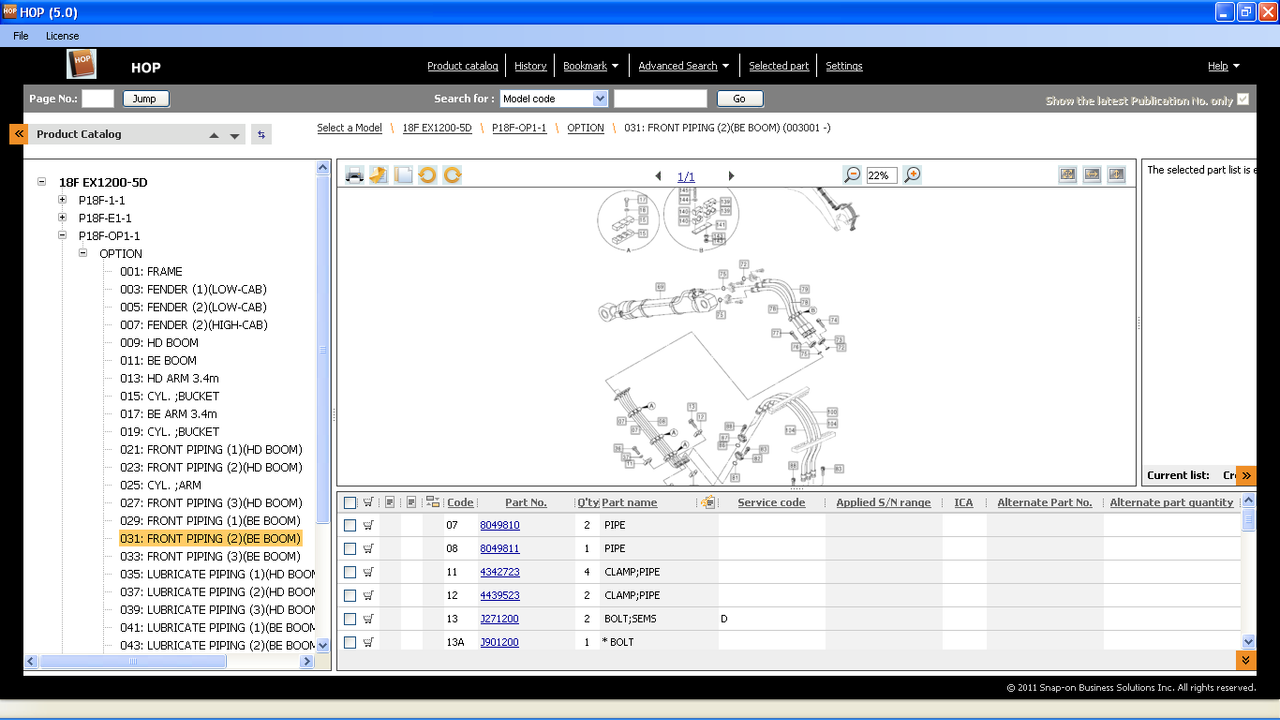Collapse the parts list with the orange down-arrow button
This screenshot has width=1280, height=720.
(x=1246, y=660)
